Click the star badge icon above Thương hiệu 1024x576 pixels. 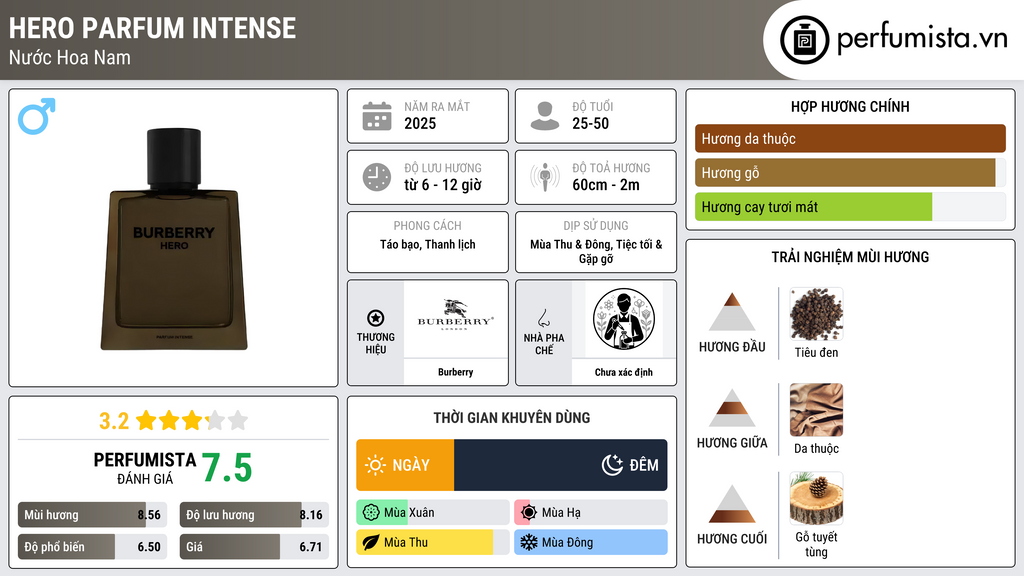click(376, 318)
